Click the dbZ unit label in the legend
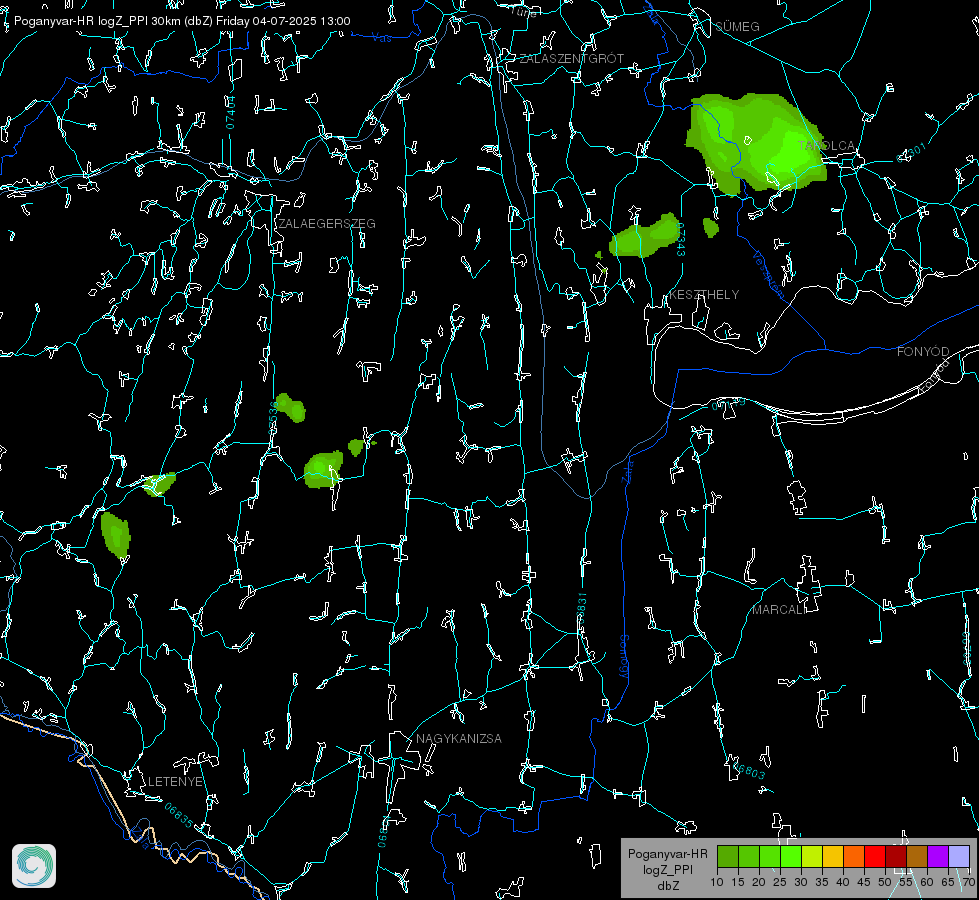The width and height of the screenshot is (979, 900). tap(668, 886)
